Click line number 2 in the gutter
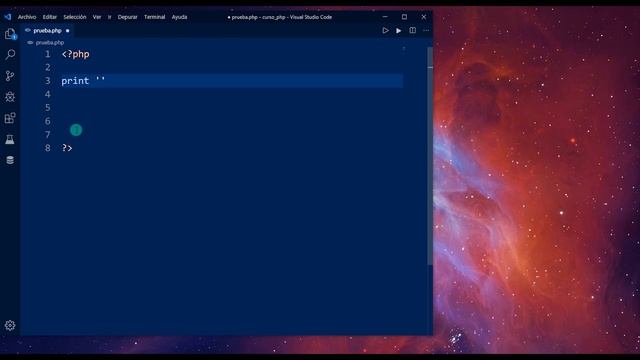 point(48,67)
